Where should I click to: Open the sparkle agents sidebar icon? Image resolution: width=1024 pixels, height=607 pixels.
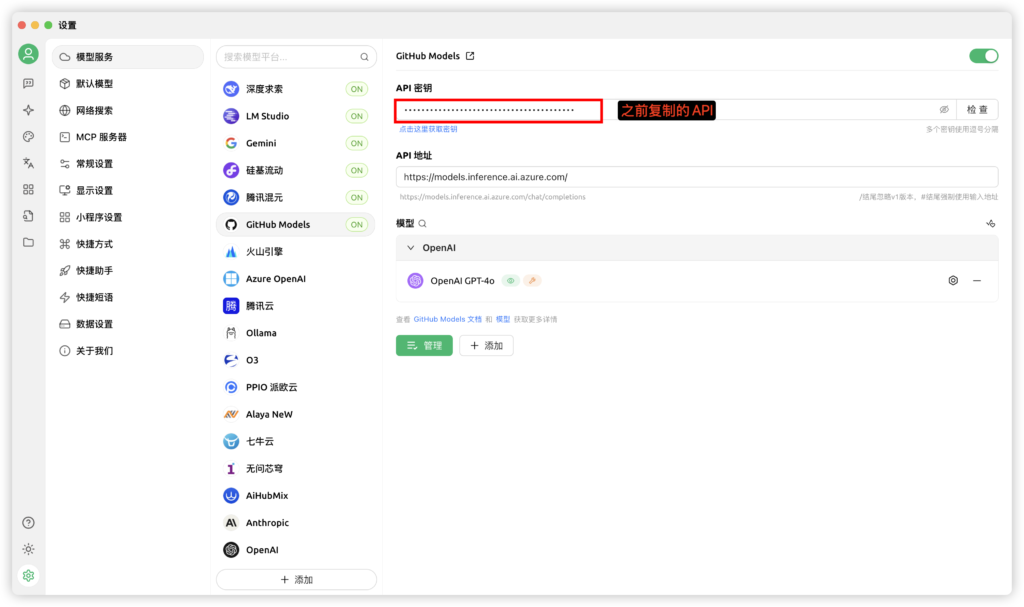(x=28, y=110)
